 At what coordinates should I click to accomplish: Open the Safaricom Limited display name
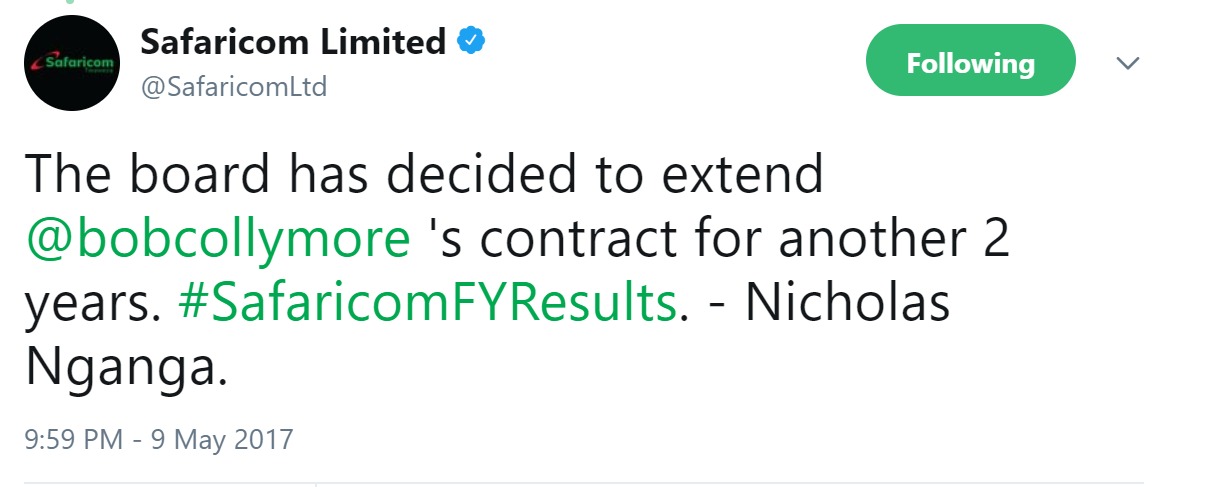click(x=293, y=41)
